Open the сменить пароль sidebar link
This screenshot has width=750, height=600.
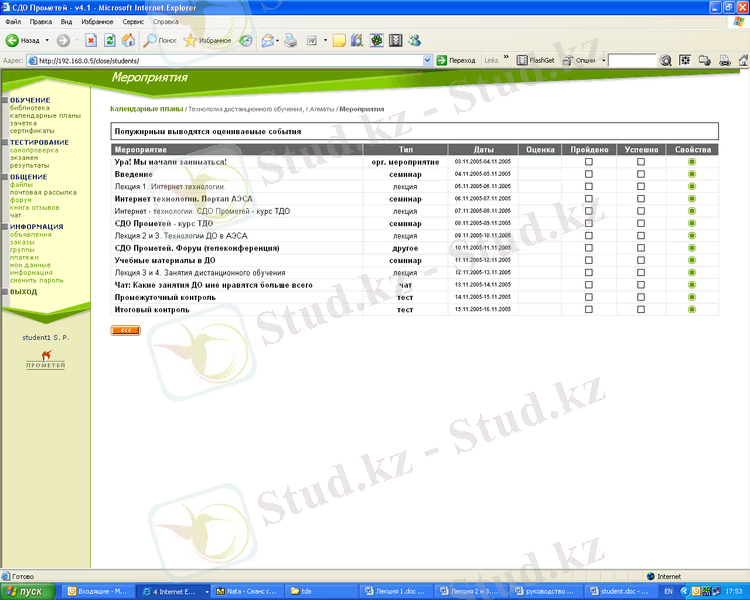(x=36, y=280)
